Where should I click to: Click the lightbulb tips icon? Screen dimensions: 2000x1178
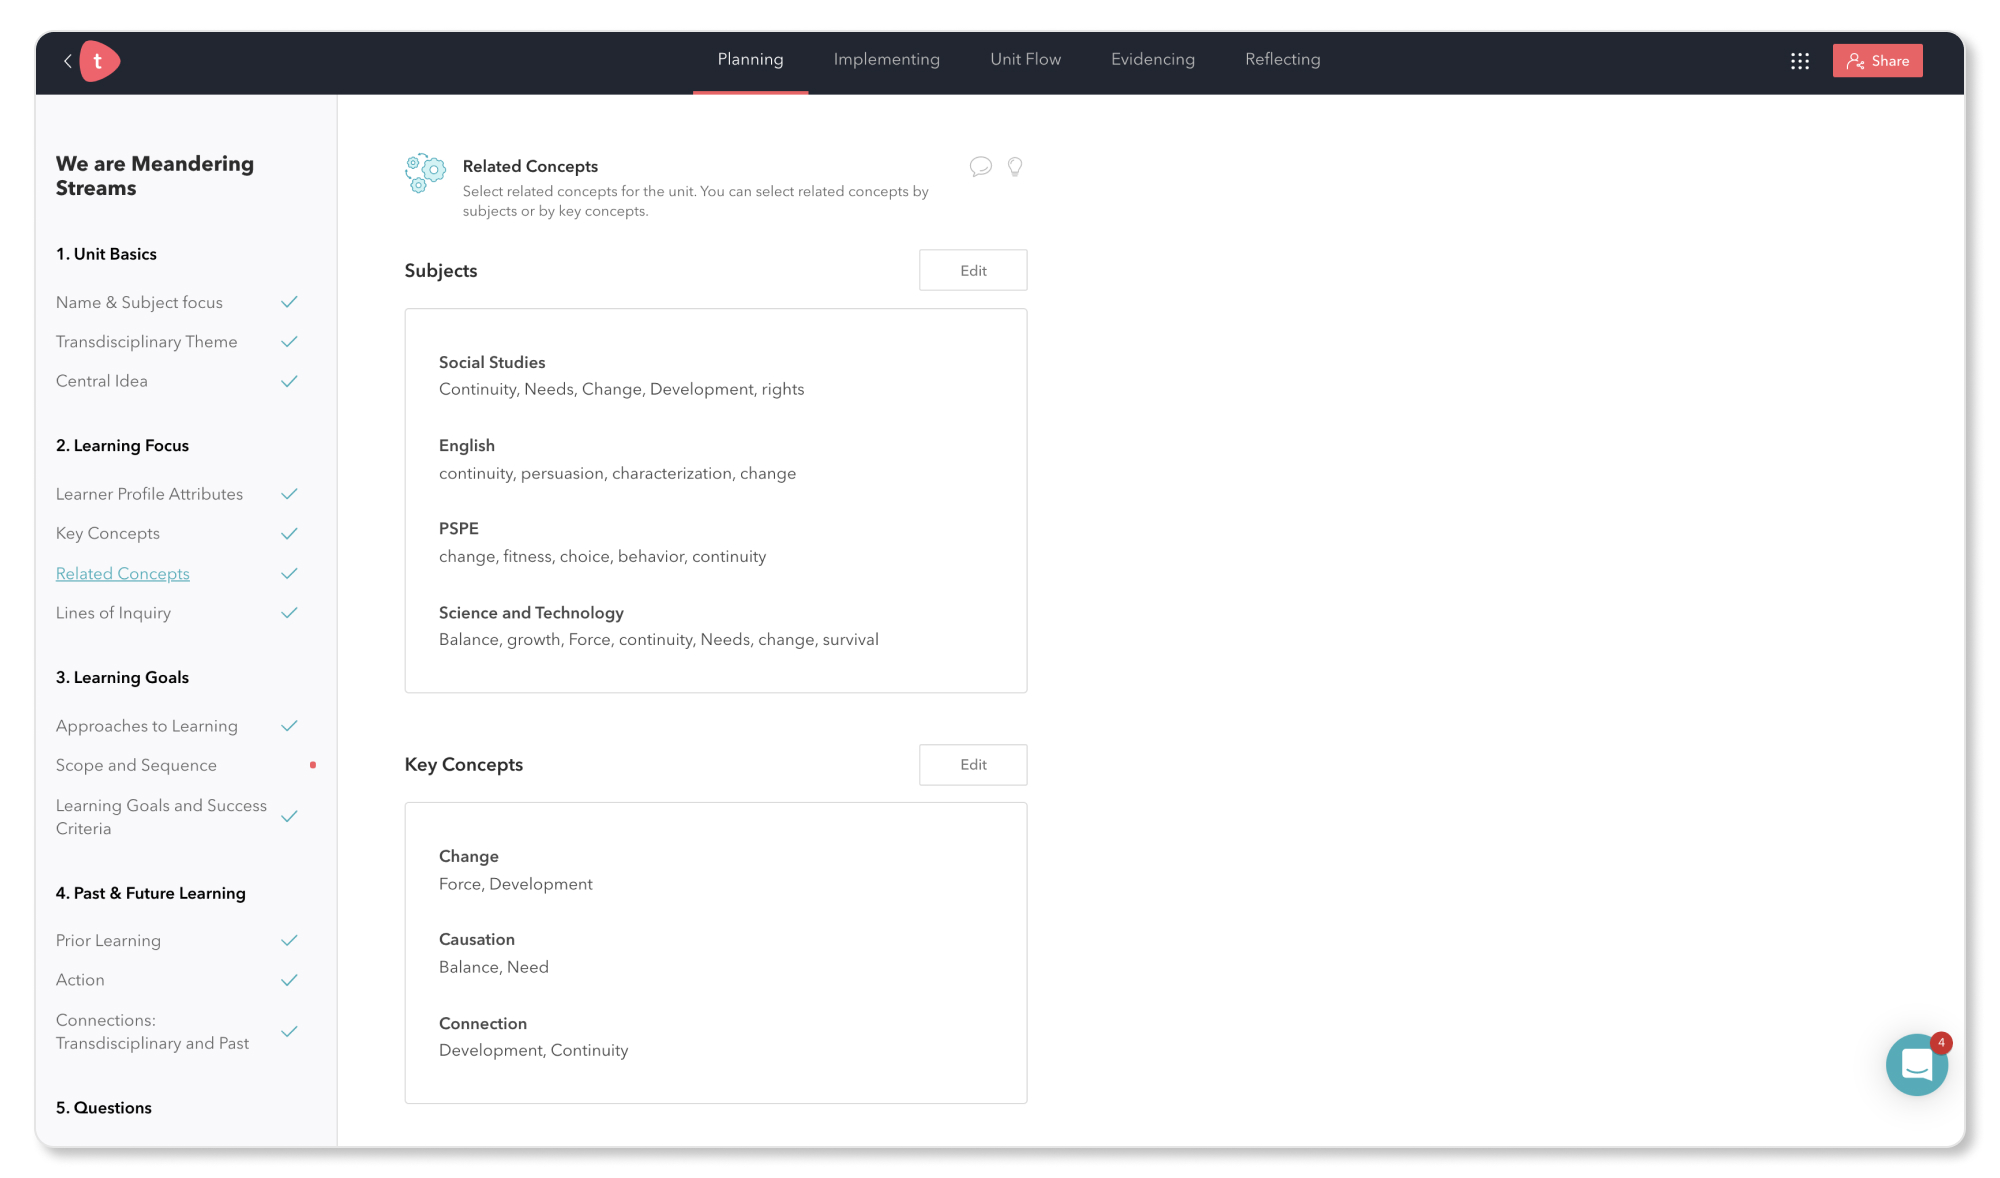(x=1015, y=167)
